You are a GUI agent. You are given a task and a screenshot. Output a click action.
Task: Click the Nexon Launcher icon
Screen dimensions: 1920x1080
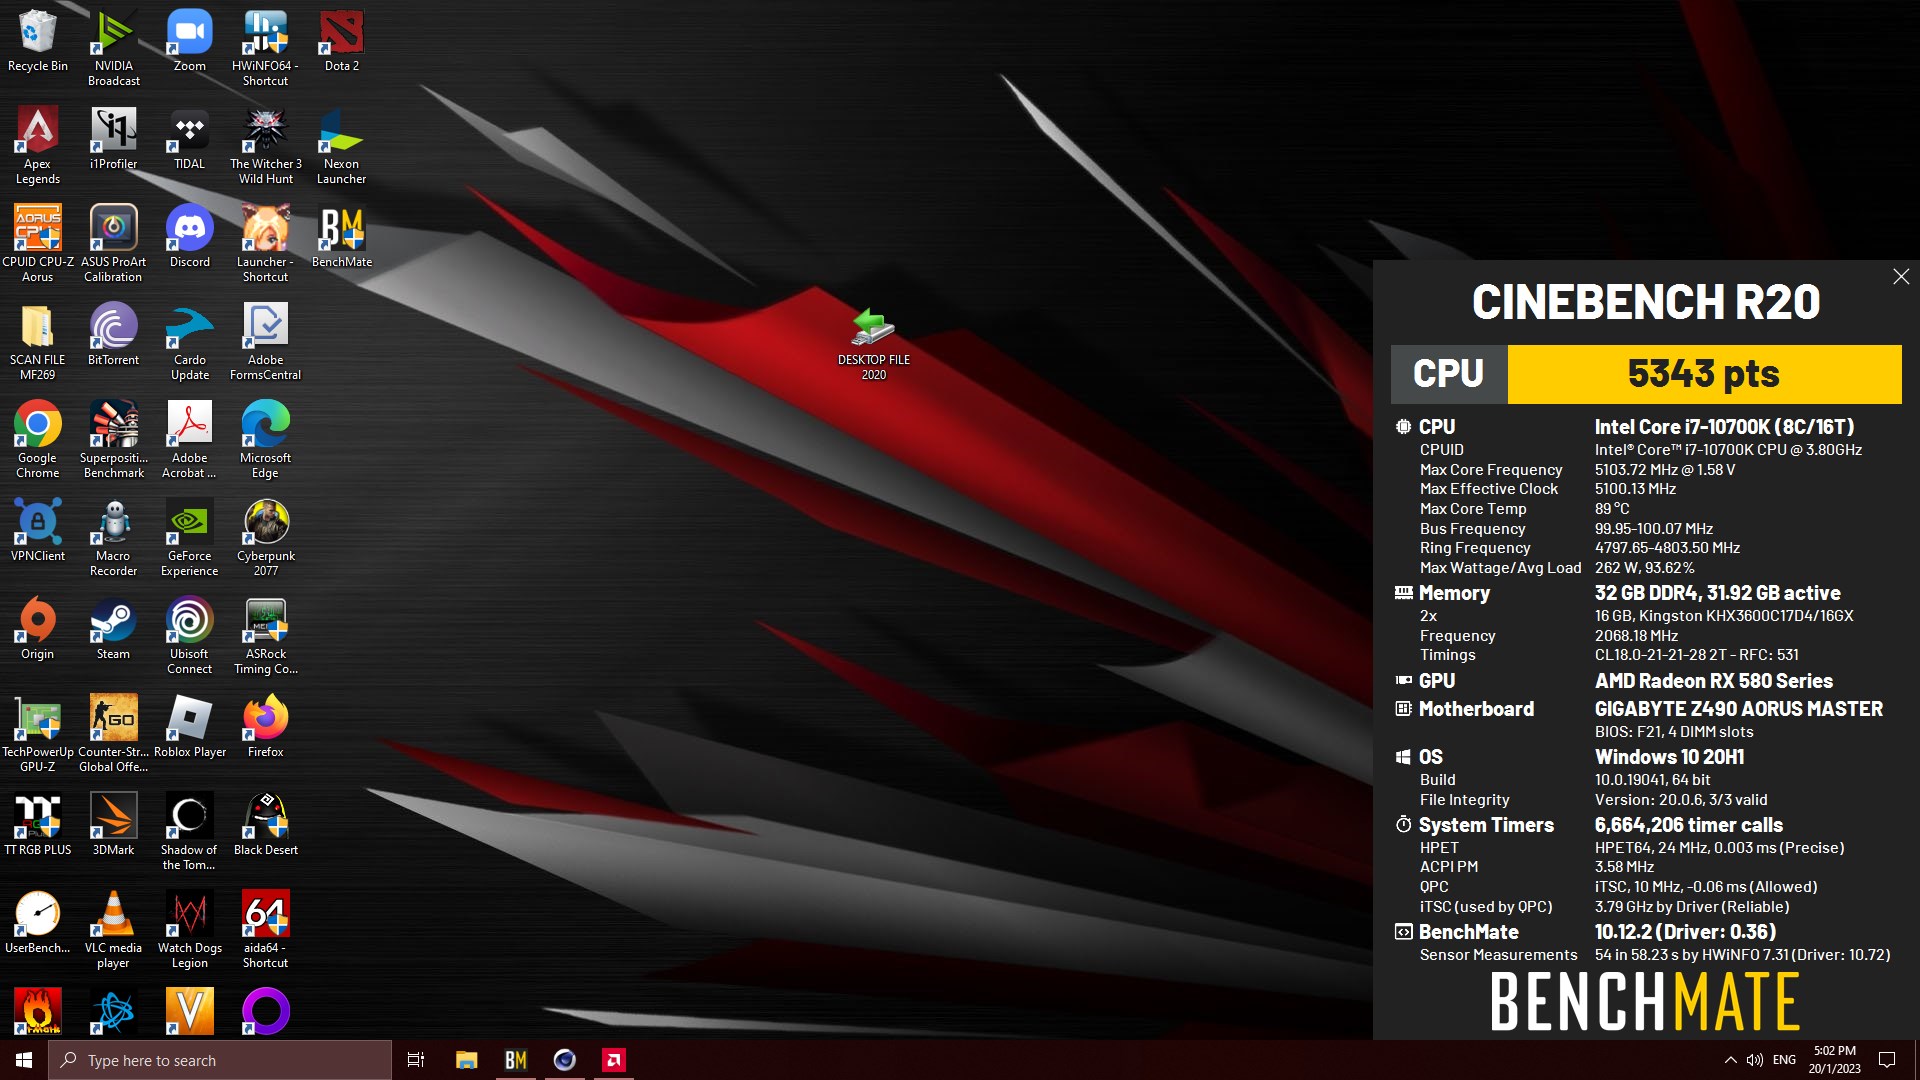click(x=341, y=147)
